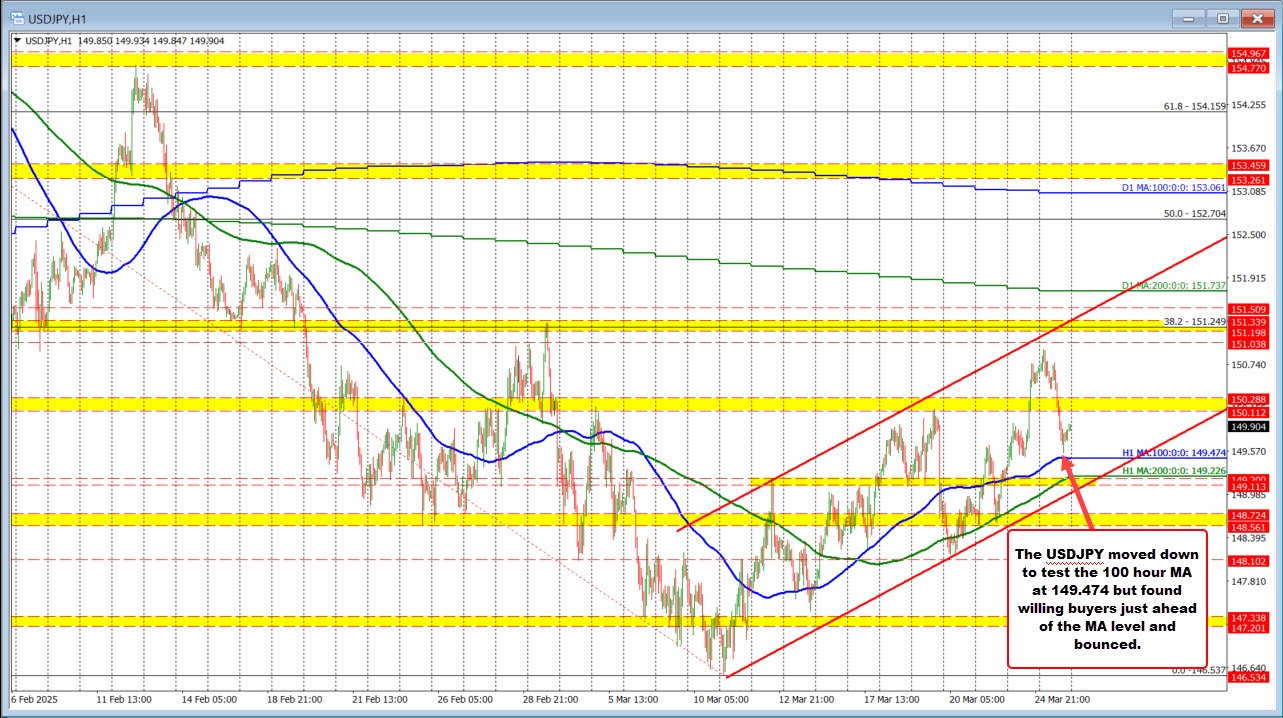Click the 150.740 price axis value
The height and width of the screenshot is (718, 1283).
tap(1249, 365)
